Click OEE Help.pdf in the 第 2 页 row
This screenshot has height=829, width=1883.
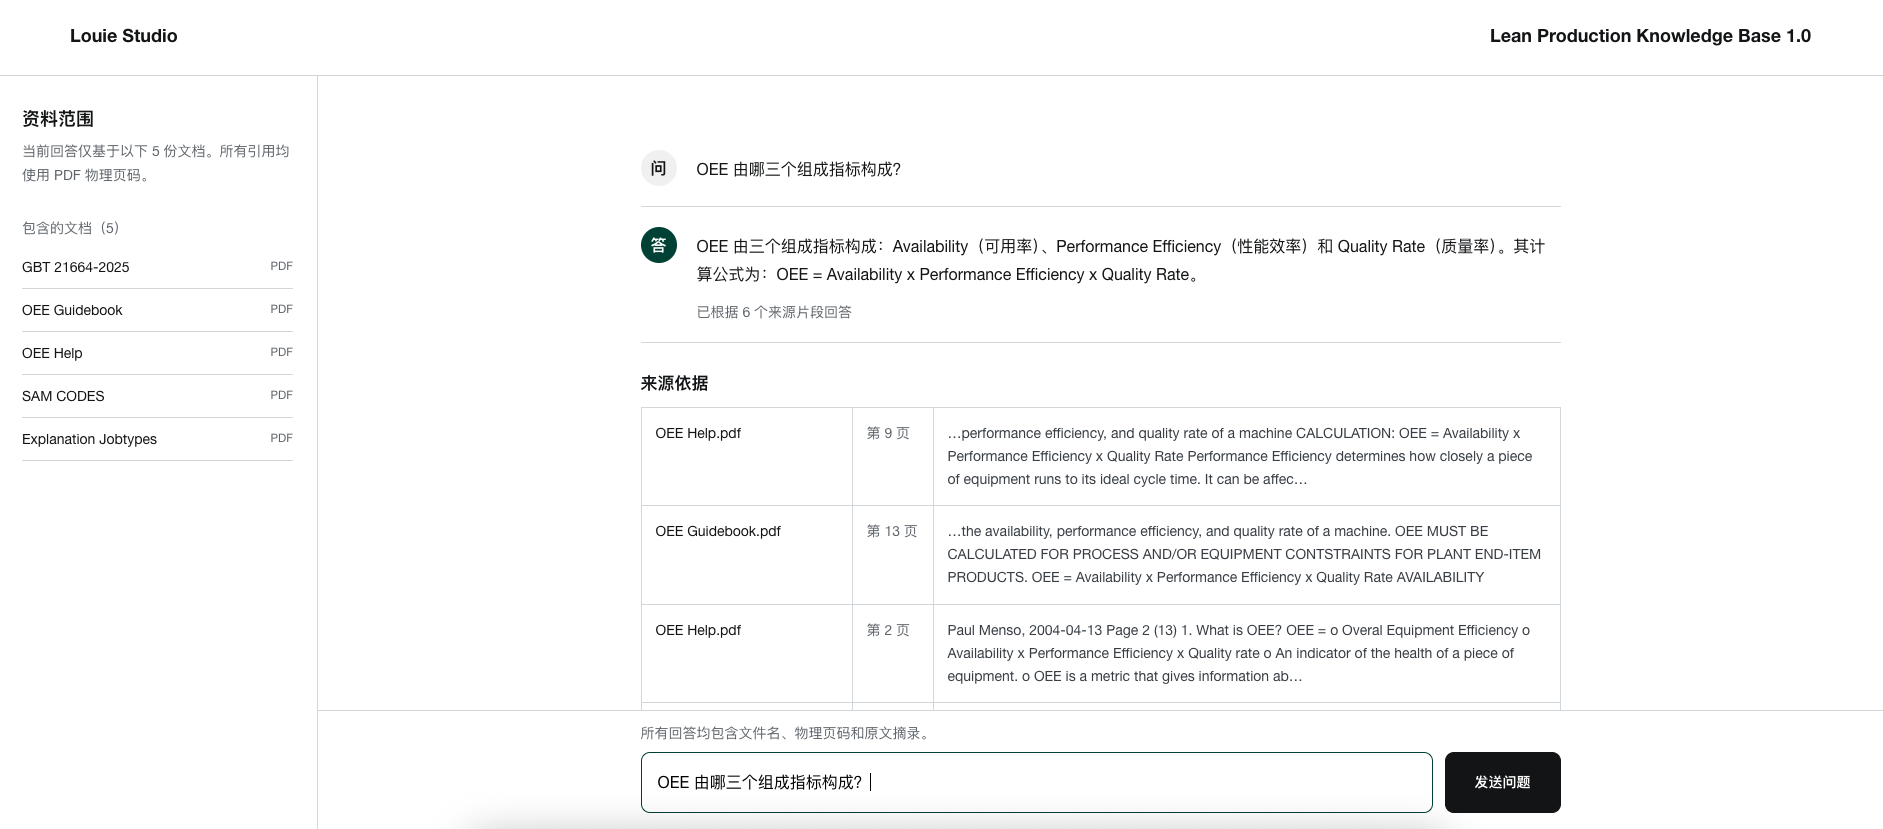pyautogui.click(x=698, y=630)
